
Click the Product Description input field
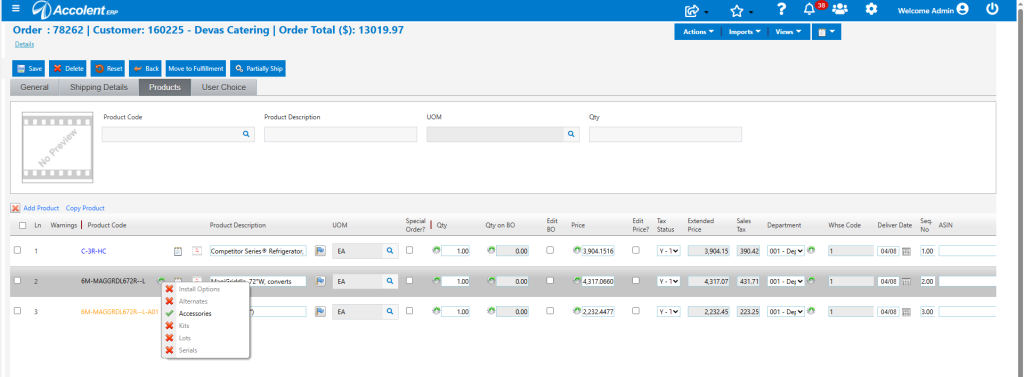[340, 134]
